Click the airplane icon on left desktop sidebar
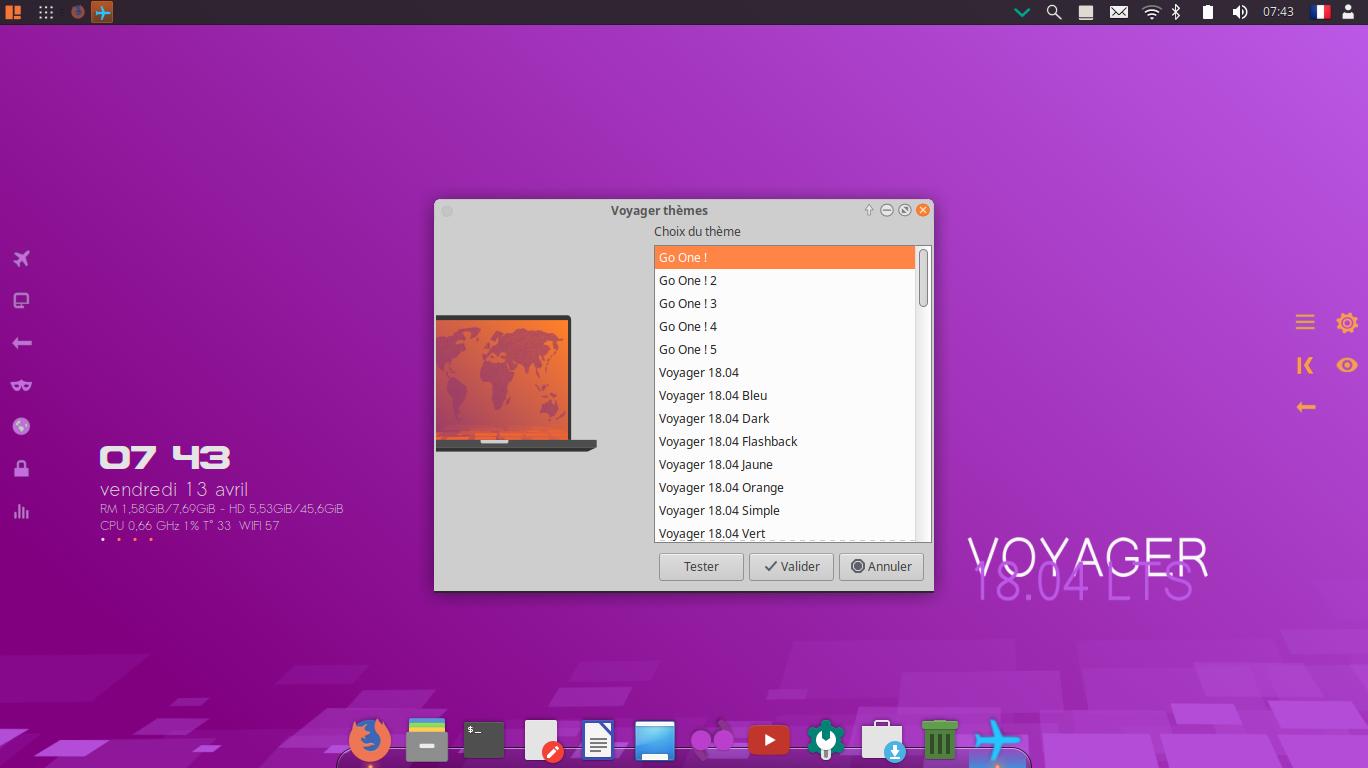Image resolution: width=1368 pixels, height=768 pixels. (x=22, y=259)
